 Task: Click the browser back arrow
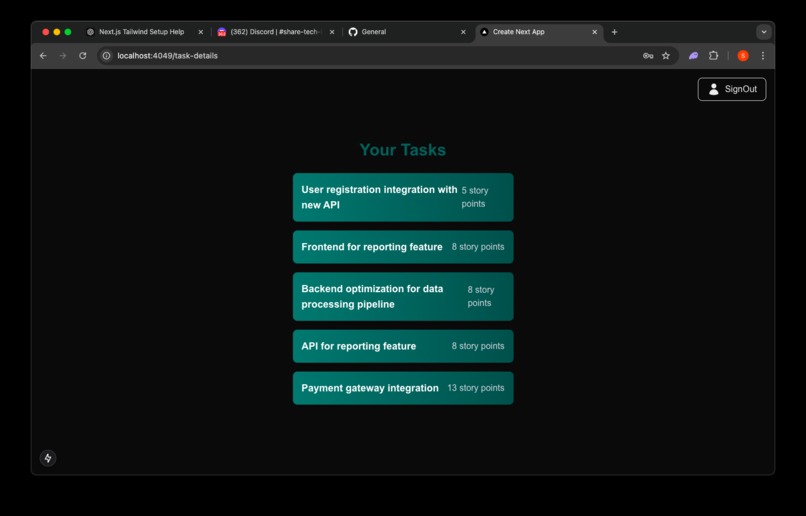pyautogui.click(x=43, y=56)
